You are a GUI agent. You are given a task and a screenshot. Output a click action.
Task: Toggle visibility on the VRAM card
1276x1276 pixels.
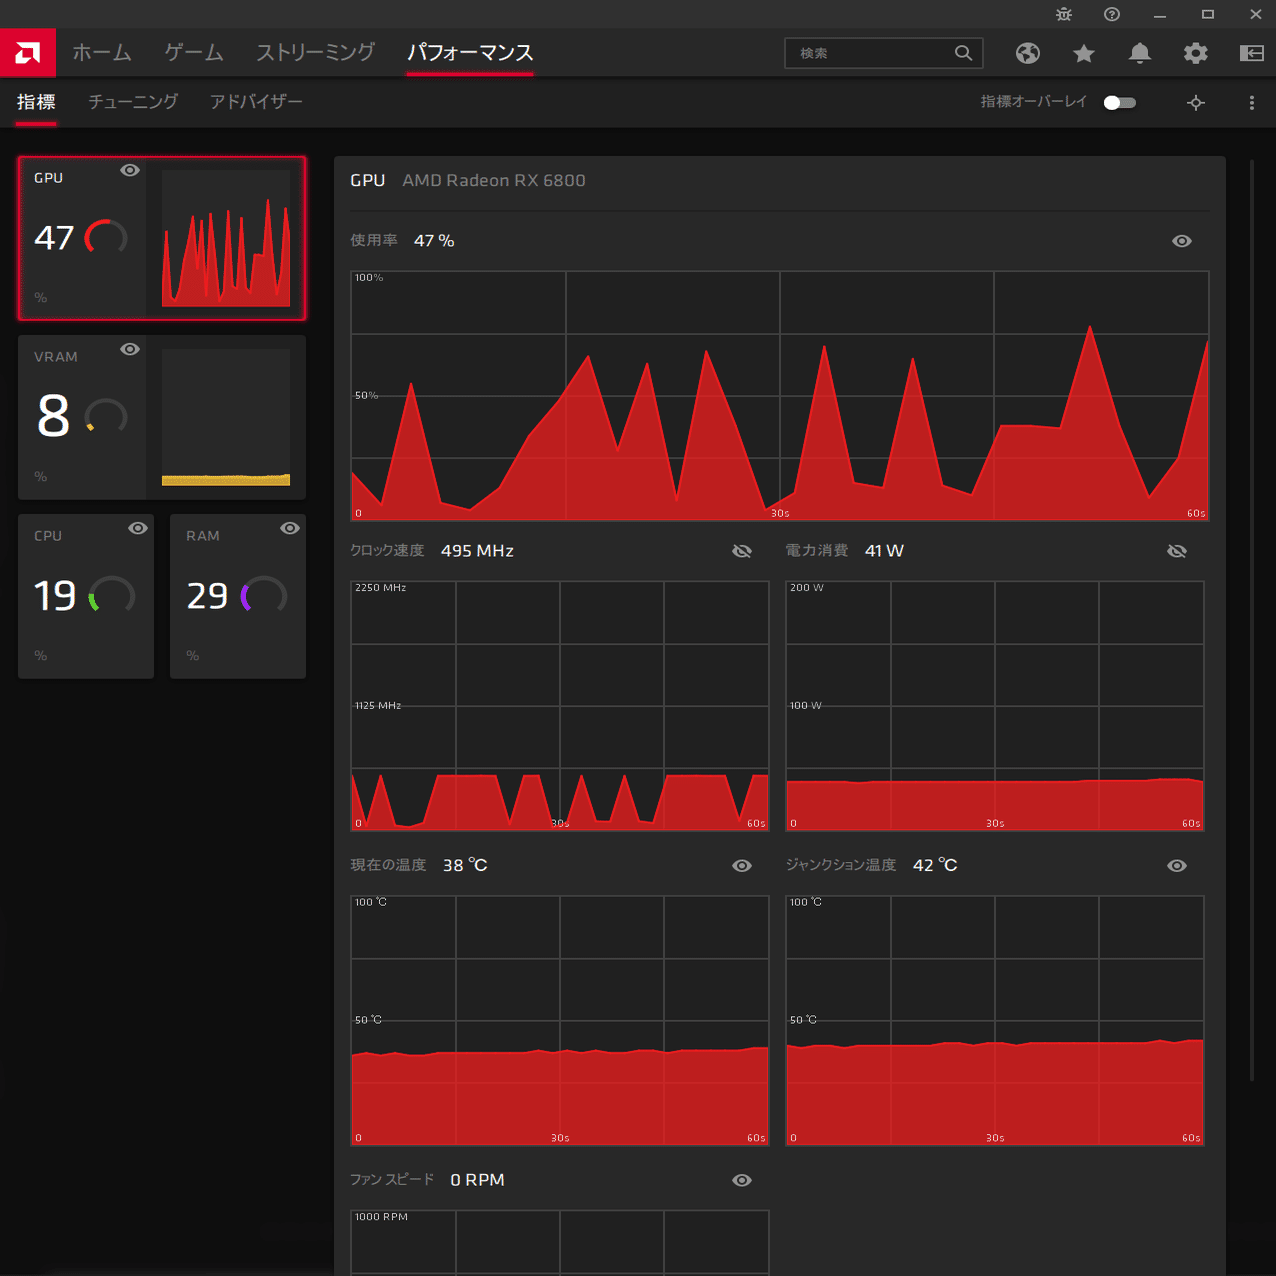coord(130,349)
